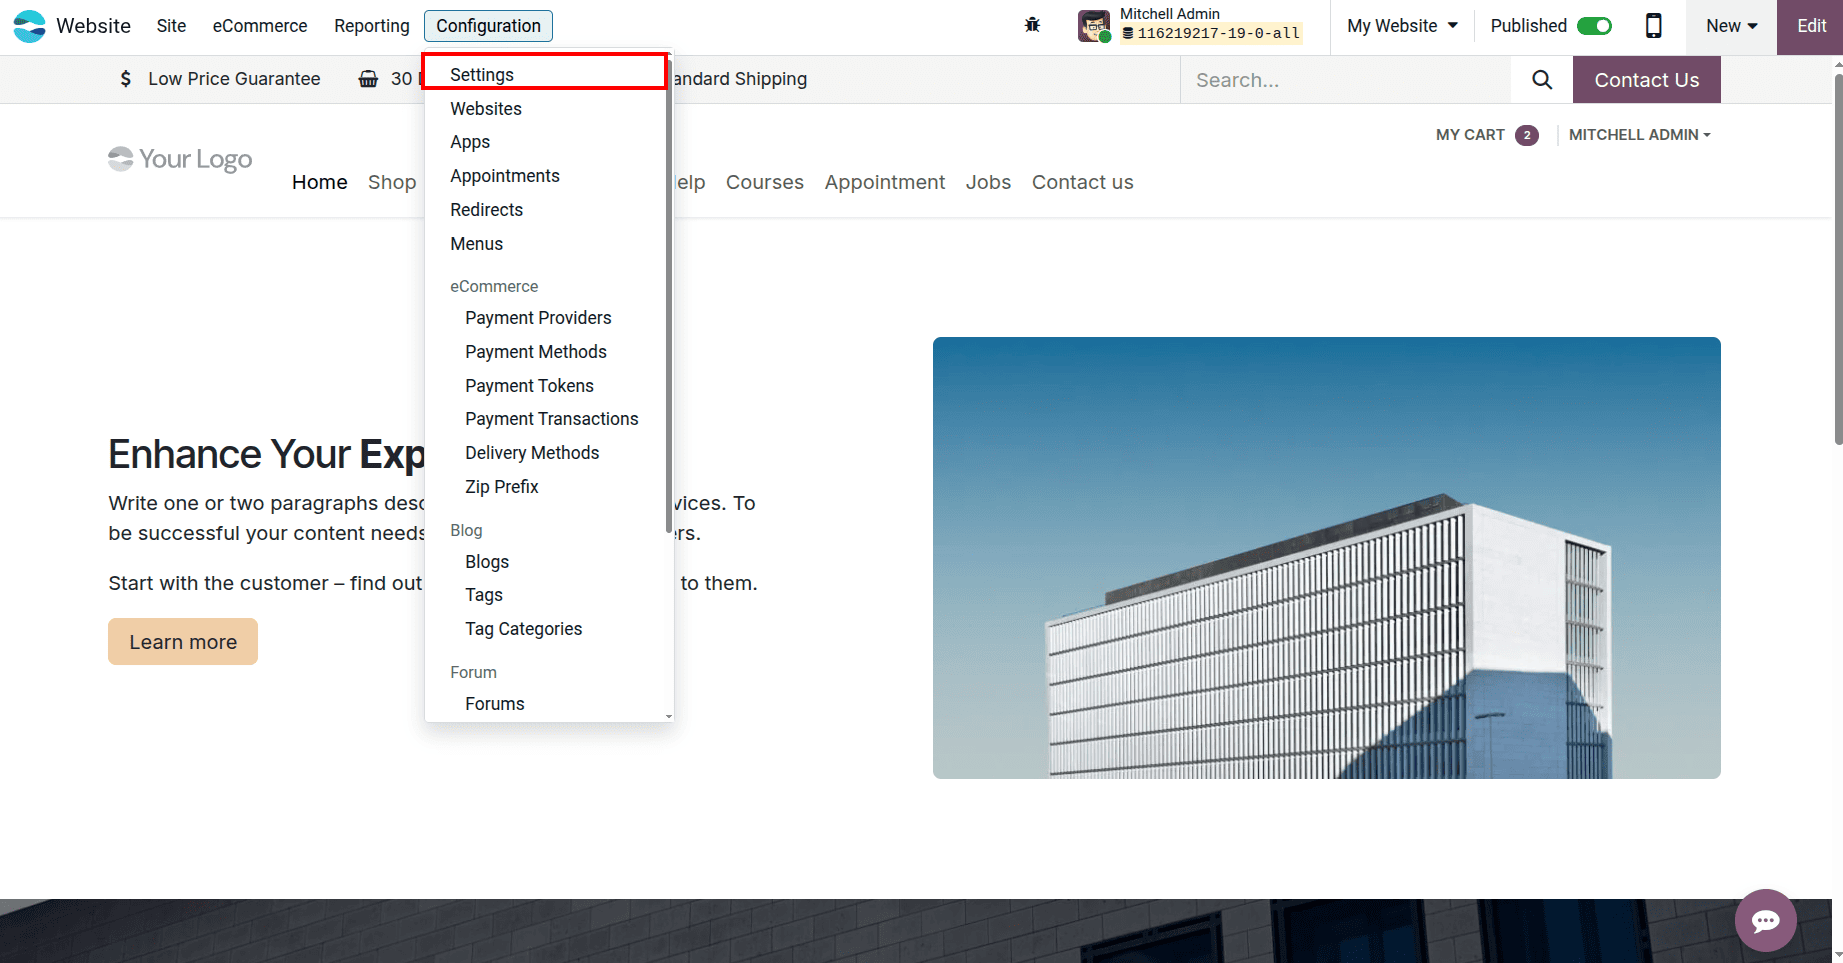Open Zip Prefix entry
The height and width of the screenshot is (963, 1843).
point(545,487)
